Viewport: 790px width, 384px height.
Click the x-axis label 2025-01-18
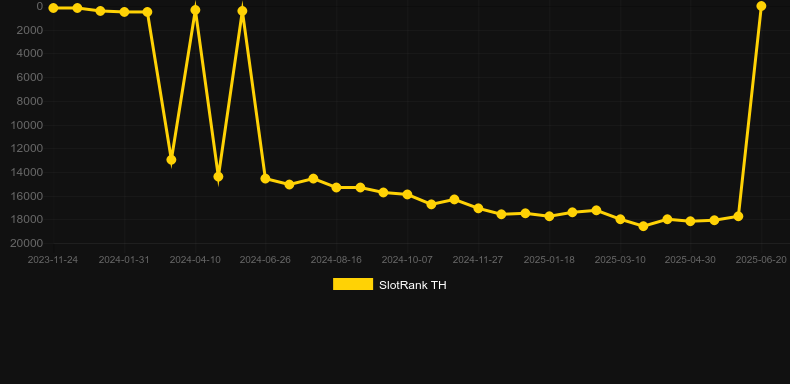pos(549,260)
